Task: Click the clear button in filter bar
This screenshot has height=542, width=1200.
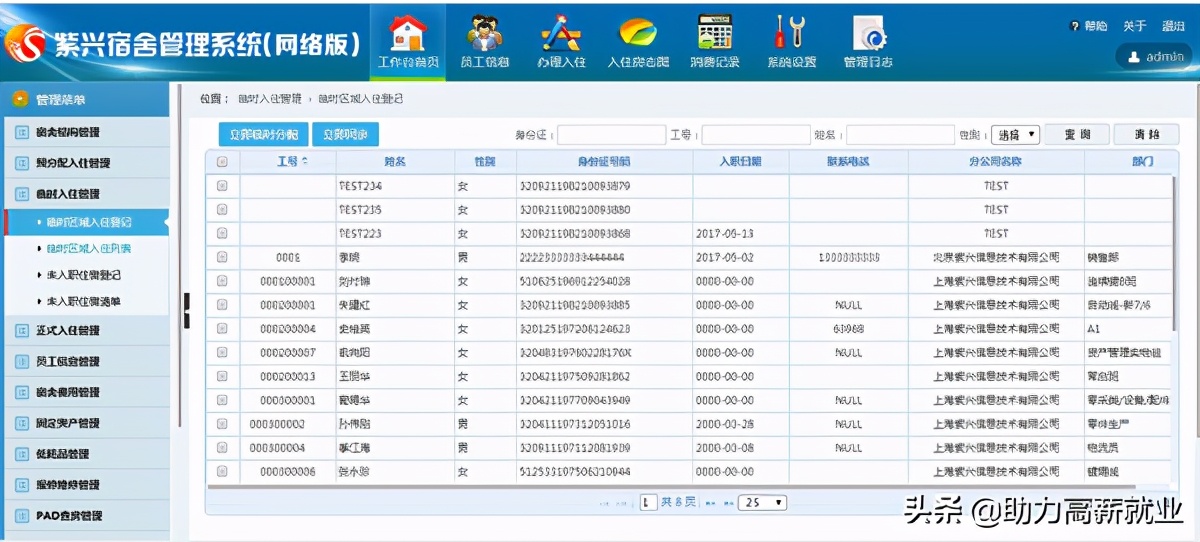Action: [1148, 135]
